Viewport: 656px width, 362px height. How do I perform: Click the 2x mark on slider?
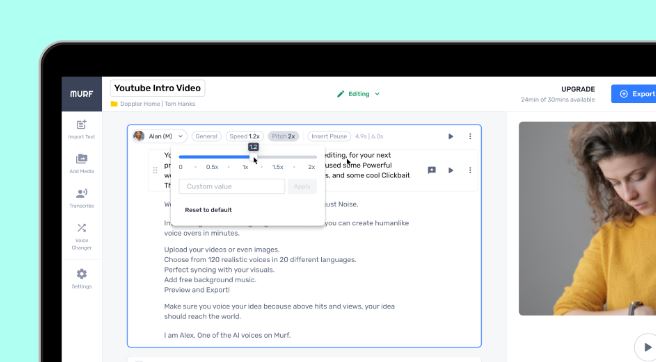click(311, 167)
